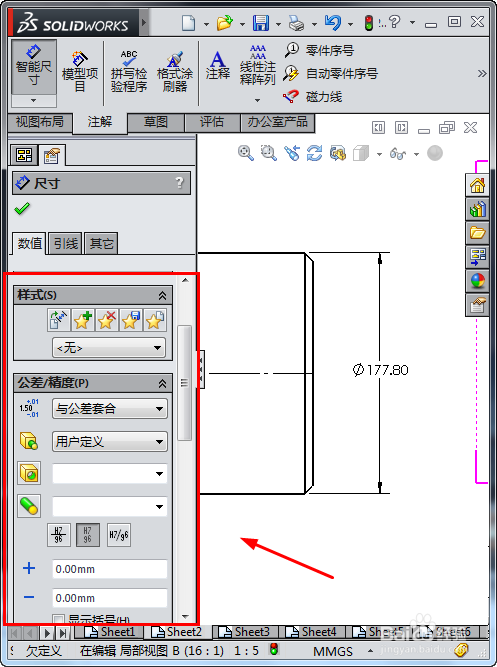Select linear H7/g6 fit display
The height and width of the screenshot is (667, 497).
point(119,535)
